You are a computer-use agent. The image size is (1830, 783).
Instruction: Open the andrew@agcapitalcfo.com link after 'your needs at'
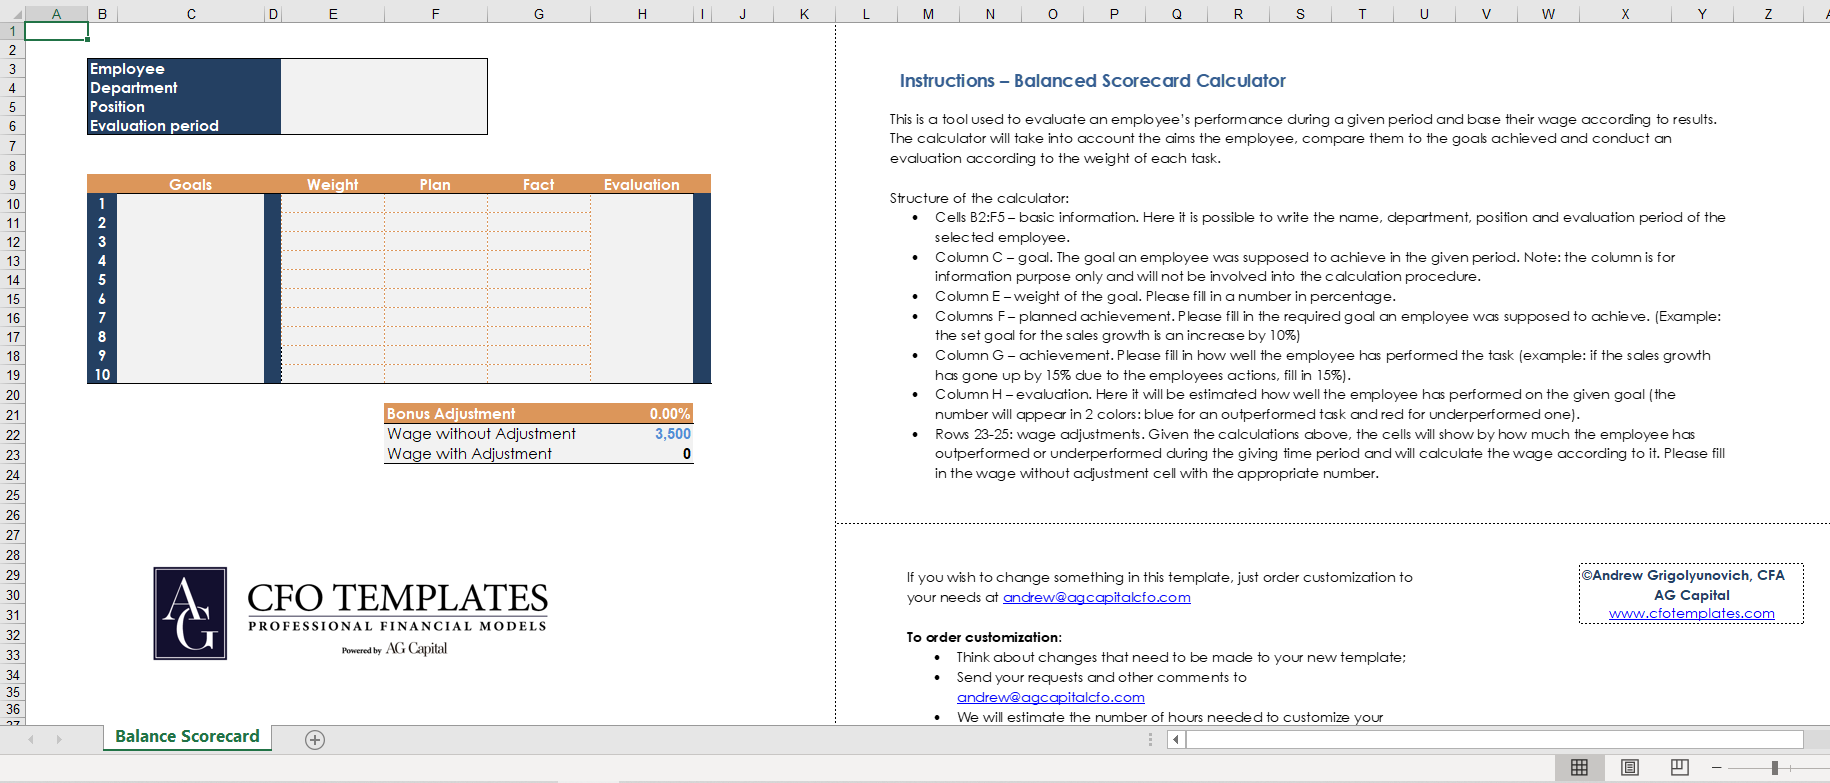tap(1096, 597)
